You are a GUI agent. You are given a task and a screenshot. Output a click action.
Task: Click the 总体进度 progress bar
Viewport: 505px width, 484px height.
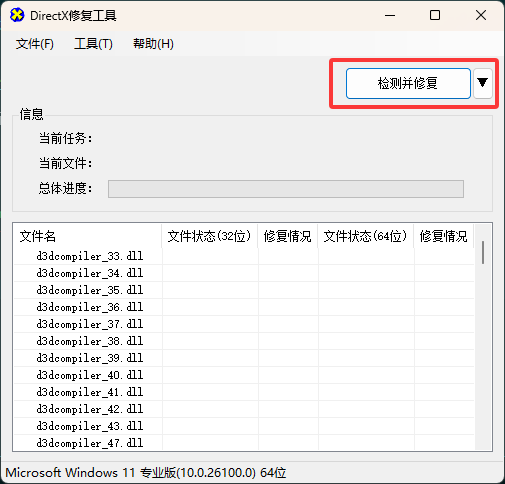[x=286, y=189]
